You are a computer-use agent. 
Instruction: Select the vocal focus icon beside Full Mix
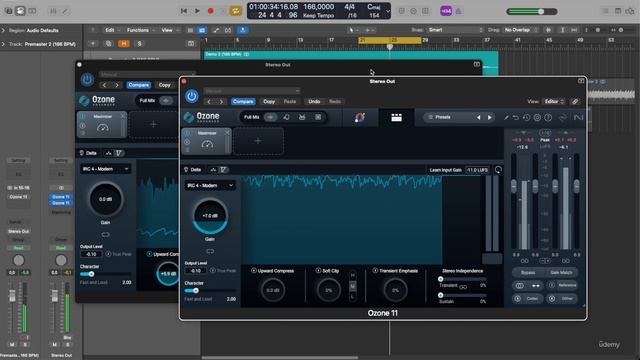(286, 117)
